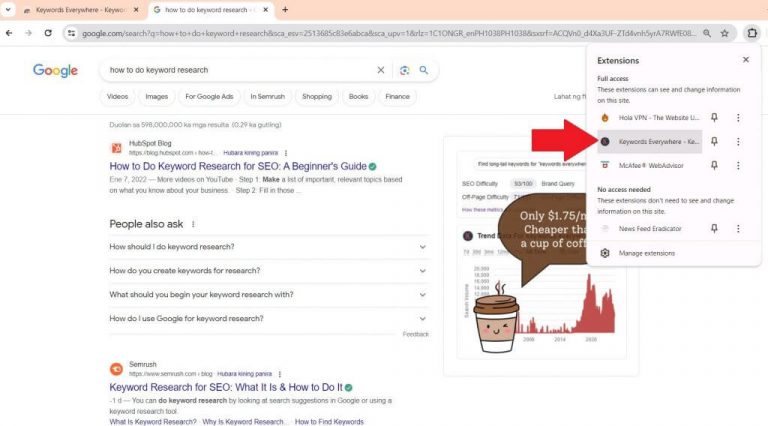Select the 'For Google Ads' filter chip
Image resolution: width=768 pixels, height=426 pixels.
point(209,96)
